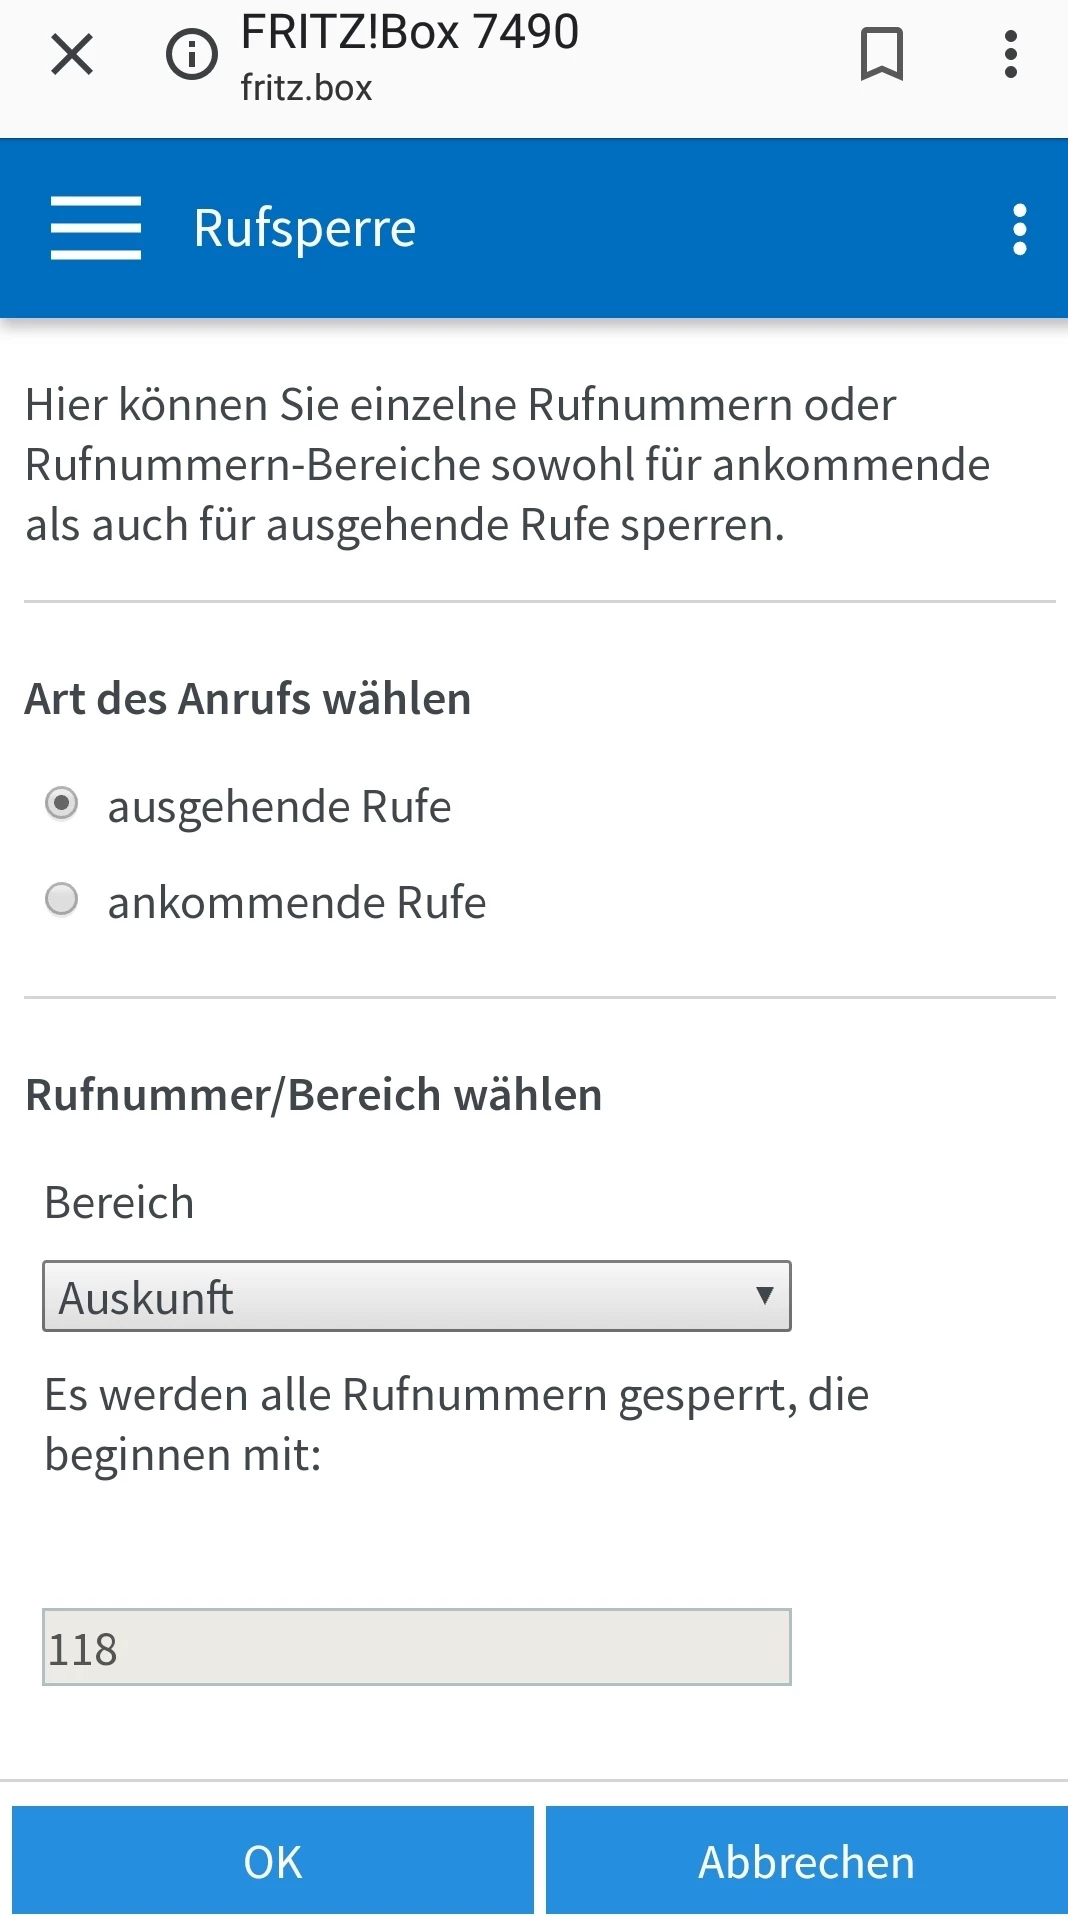
Task: Tap the 'Rufsperre' header title
Action: click(304, 228)
